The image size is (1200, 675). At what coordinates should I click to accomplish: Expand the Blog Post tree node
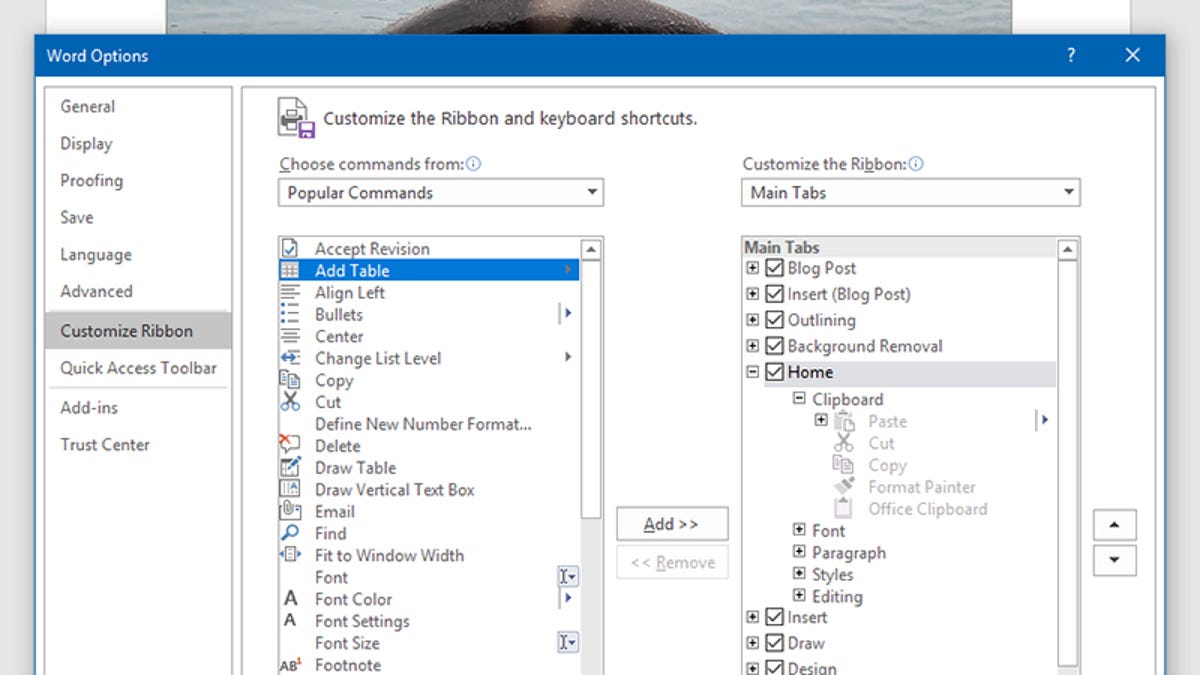click(752, 268)
